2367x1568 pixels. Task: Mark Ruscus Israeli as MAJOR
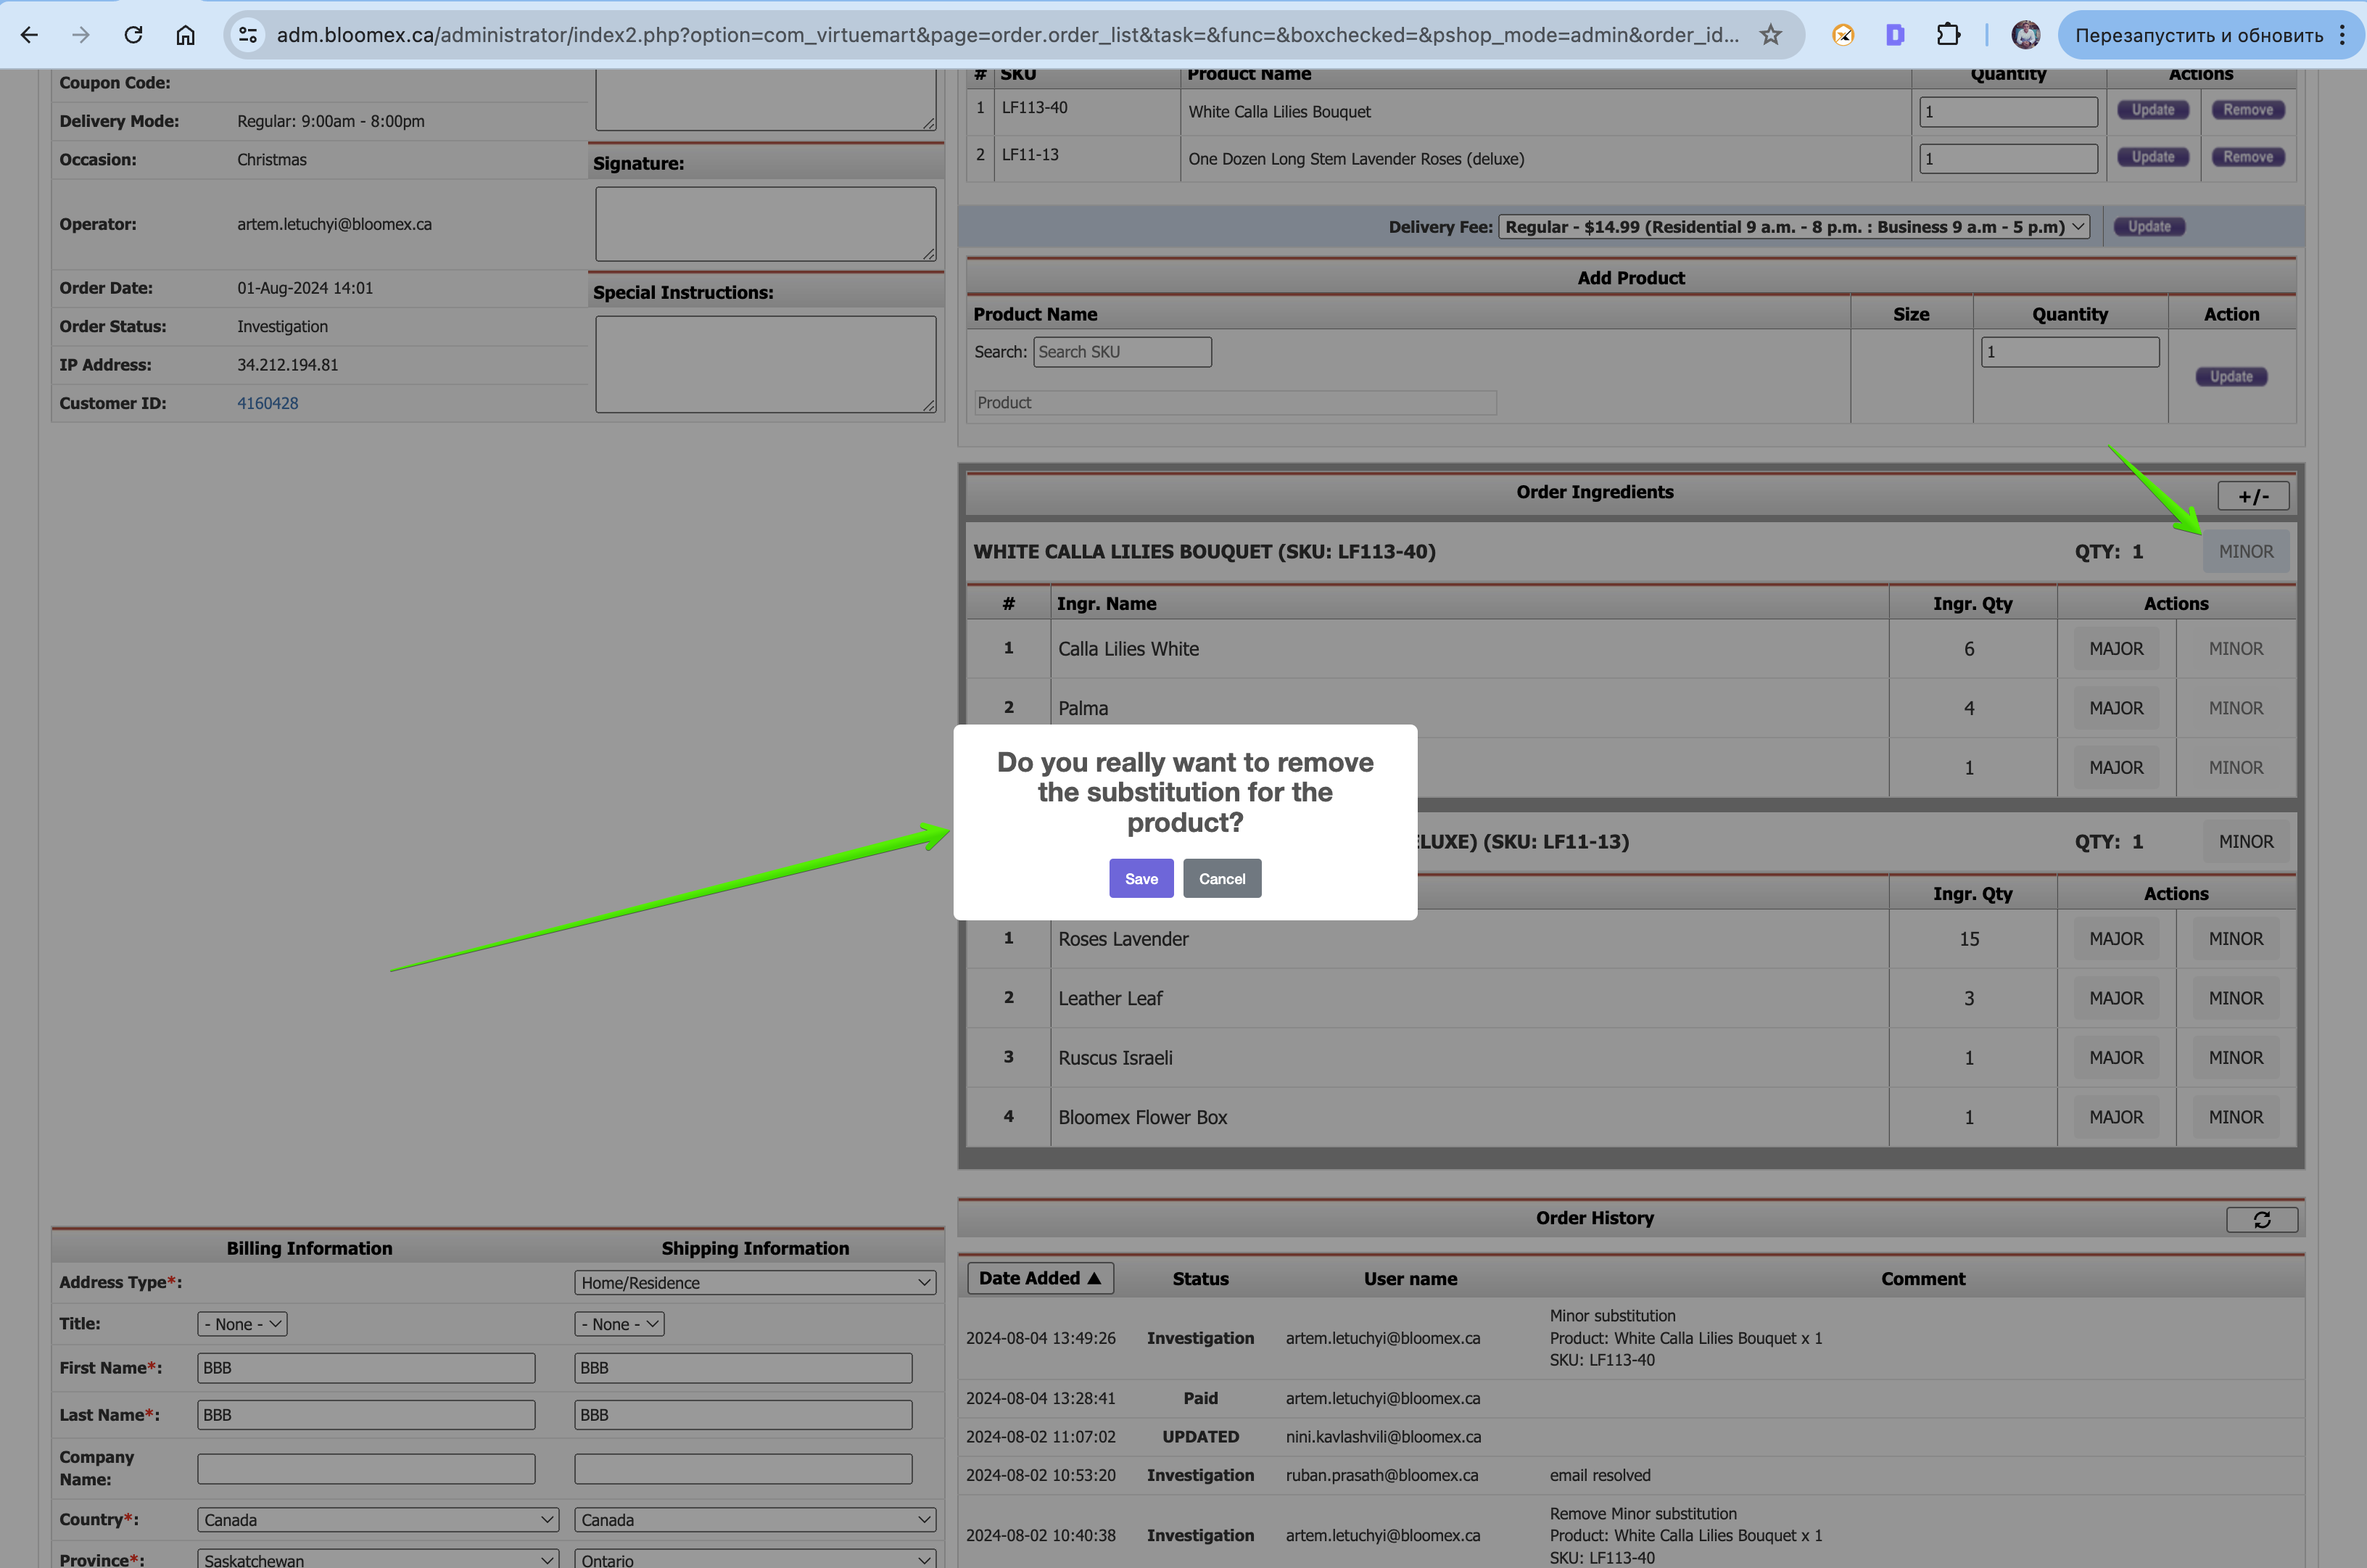(x=2116, y=1058)
